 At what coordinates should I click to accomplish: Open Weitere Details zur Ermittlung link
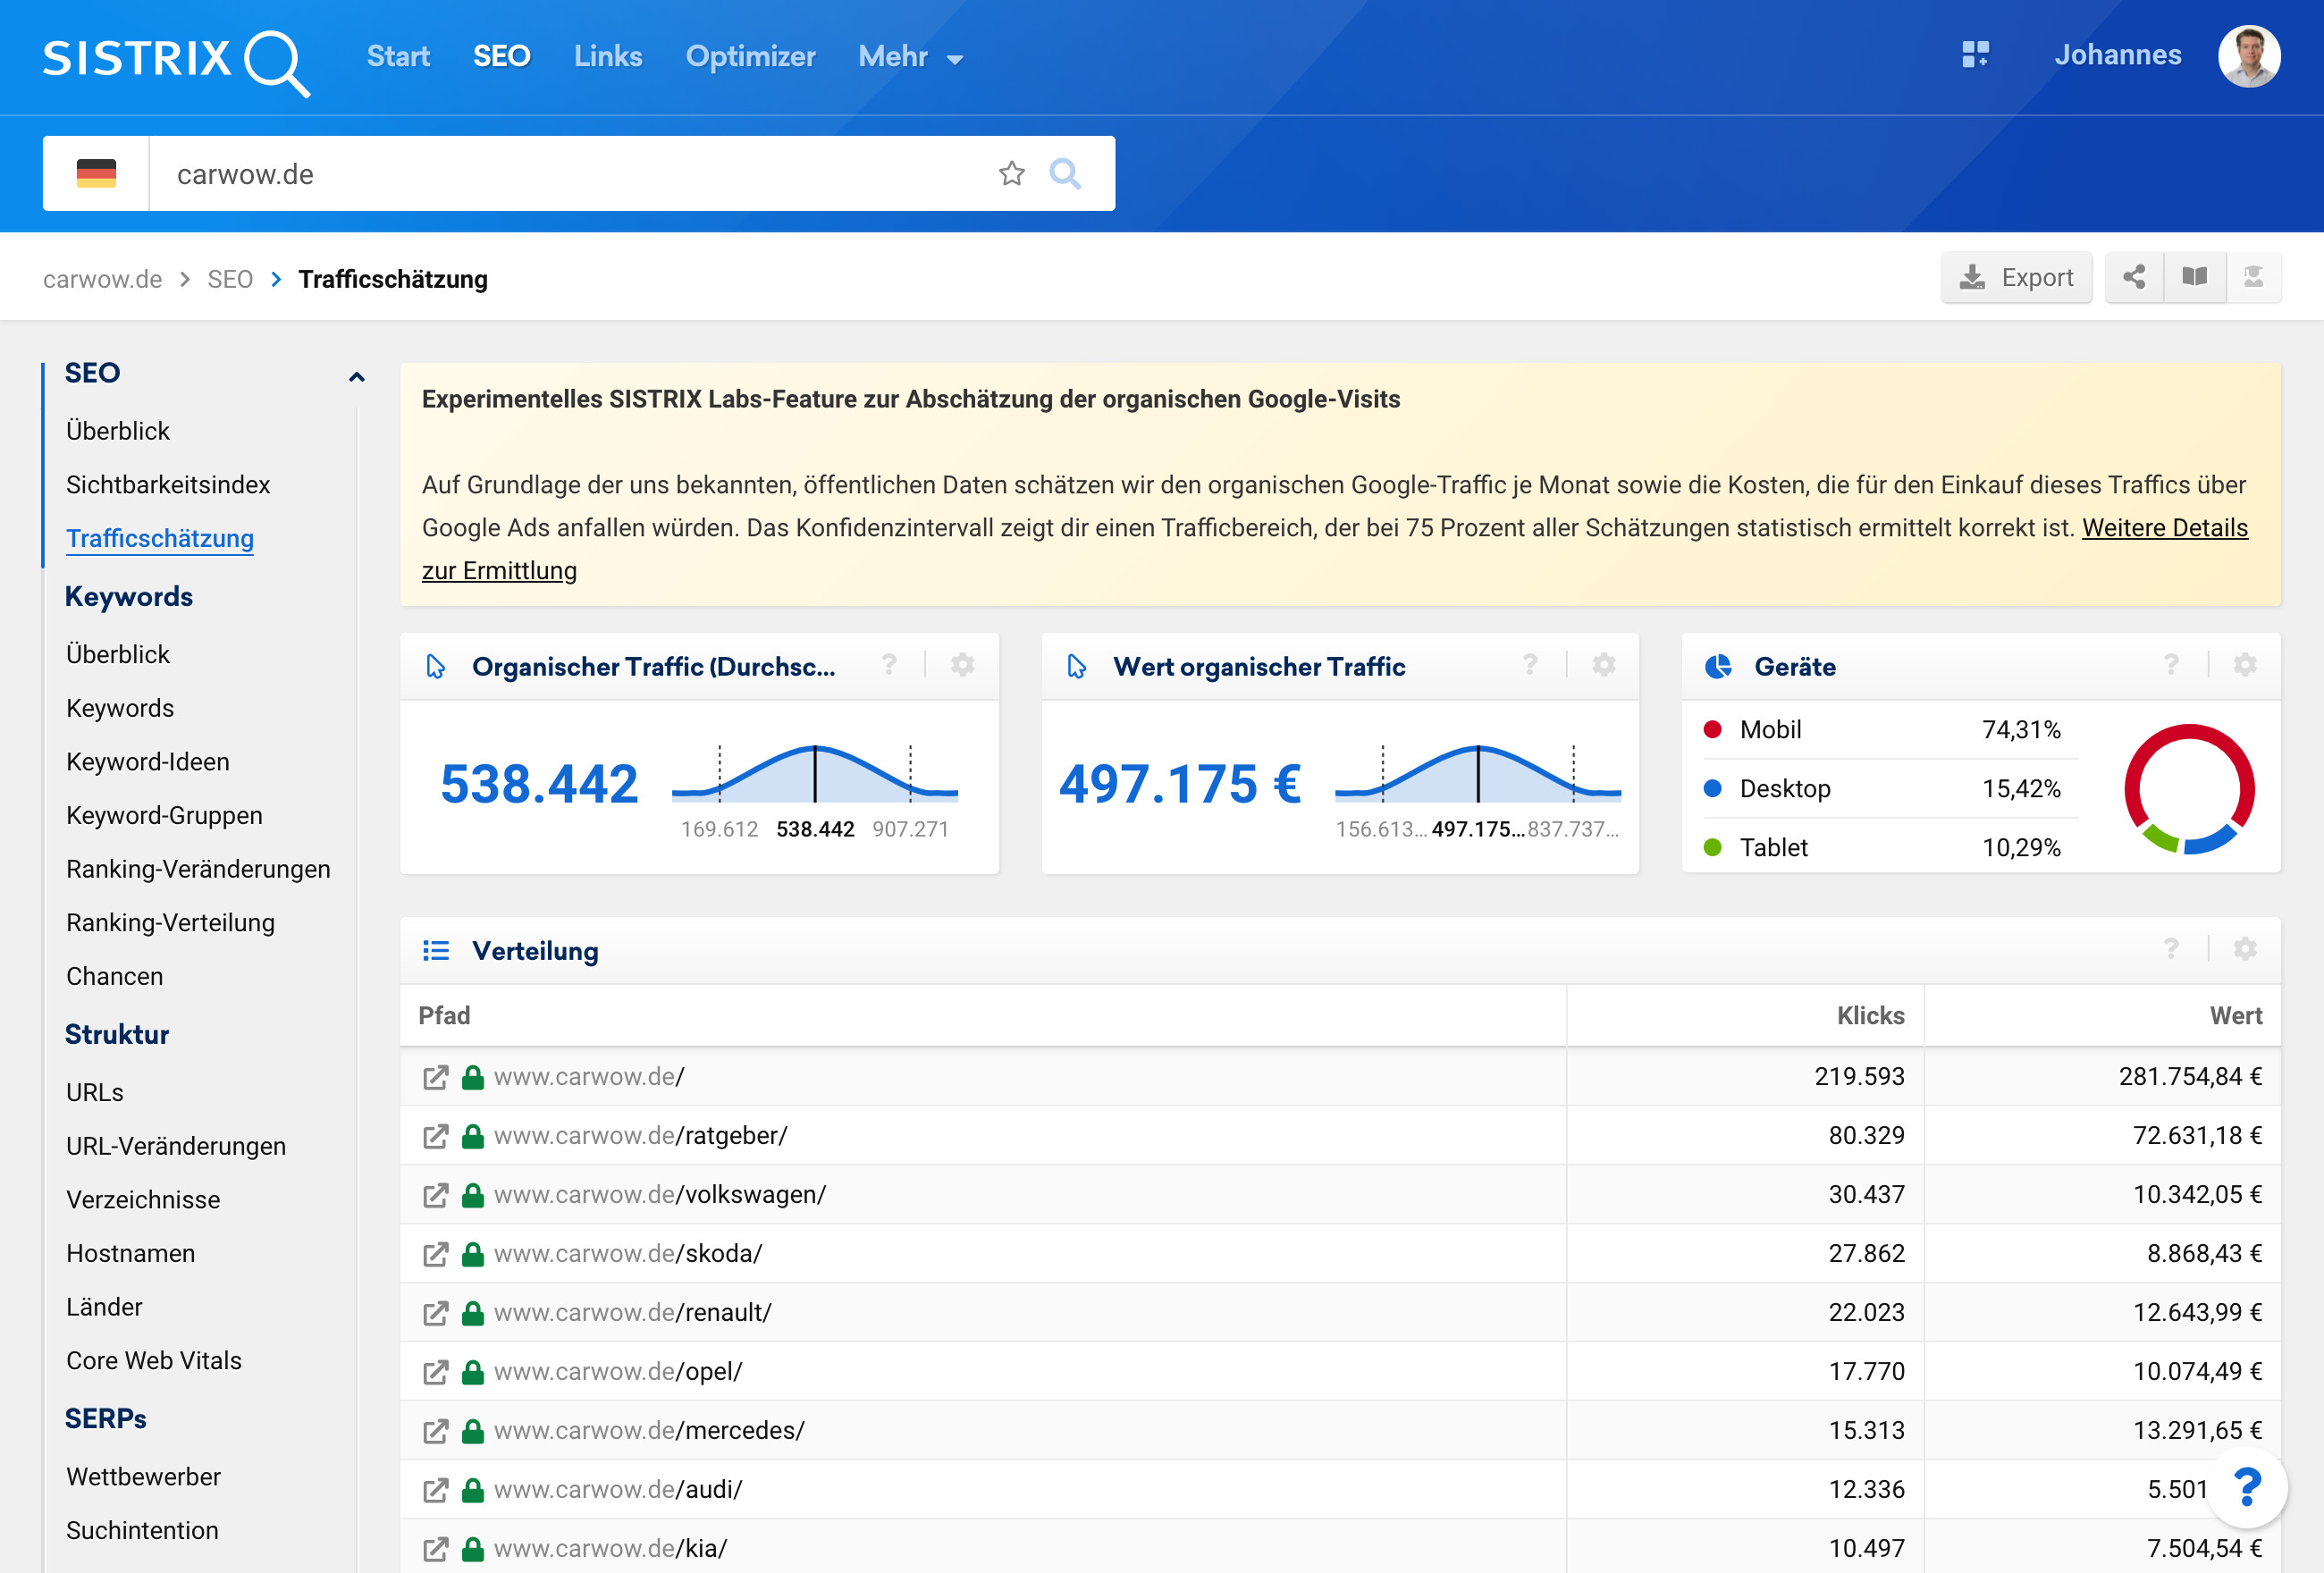pos(2164,528)
